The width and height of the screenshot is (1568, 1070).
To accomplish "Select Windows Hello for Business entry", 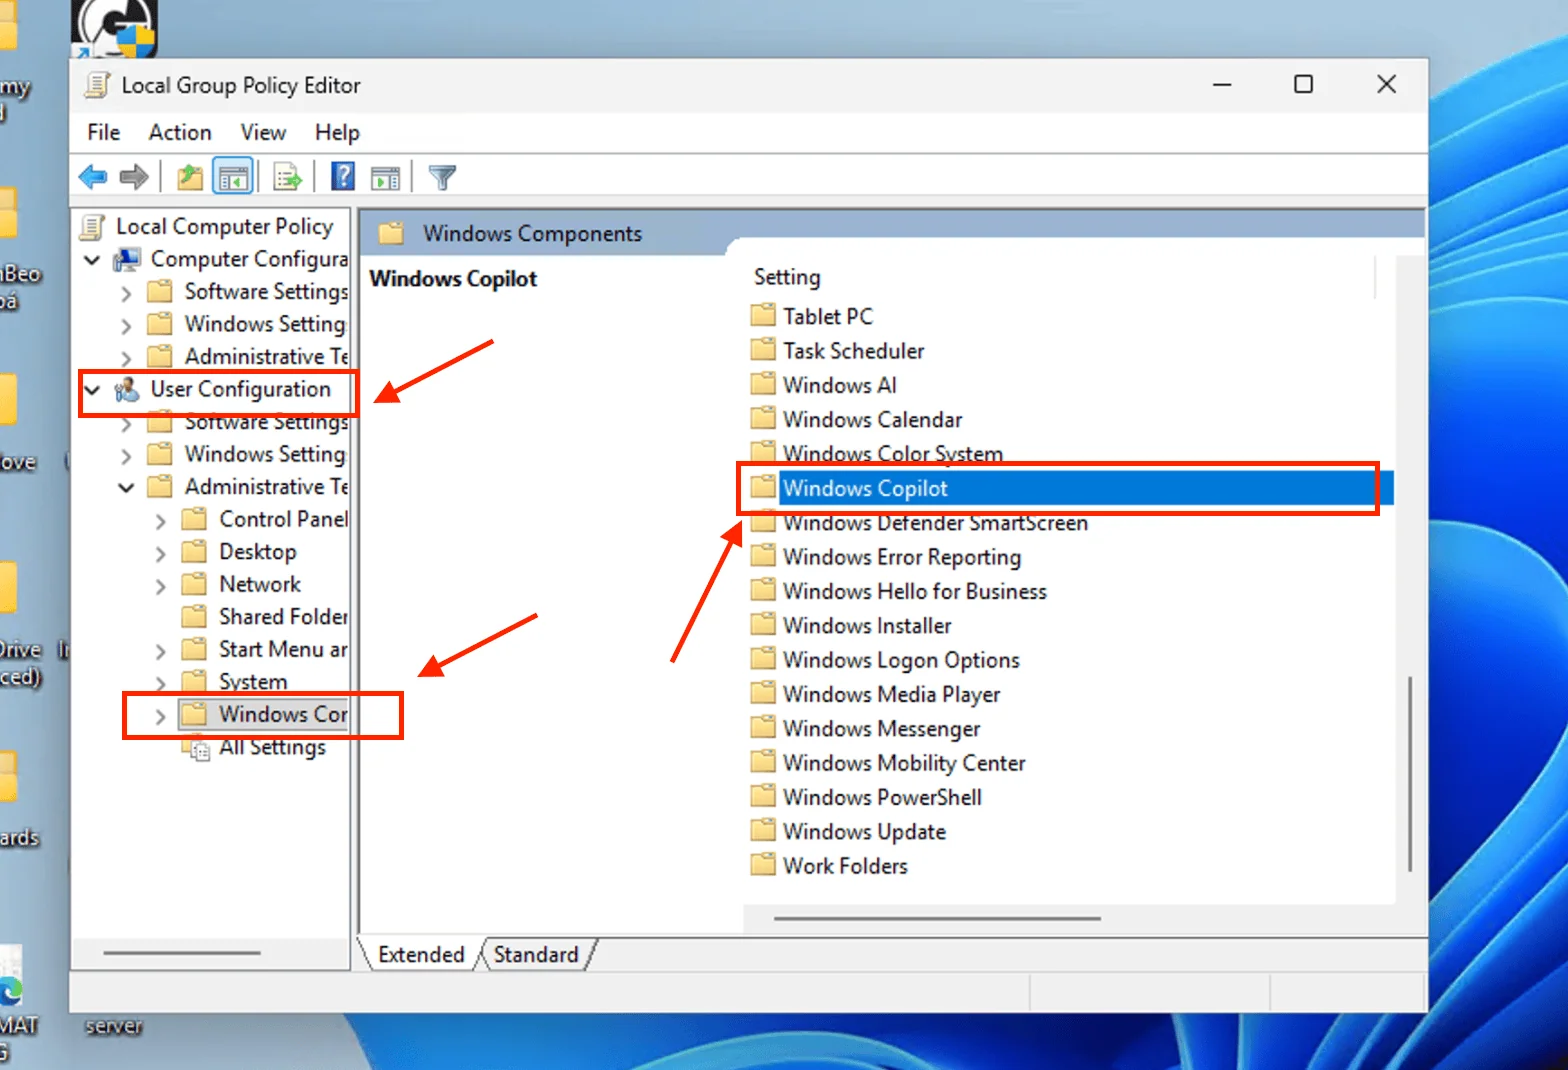I will pos(914,591).
